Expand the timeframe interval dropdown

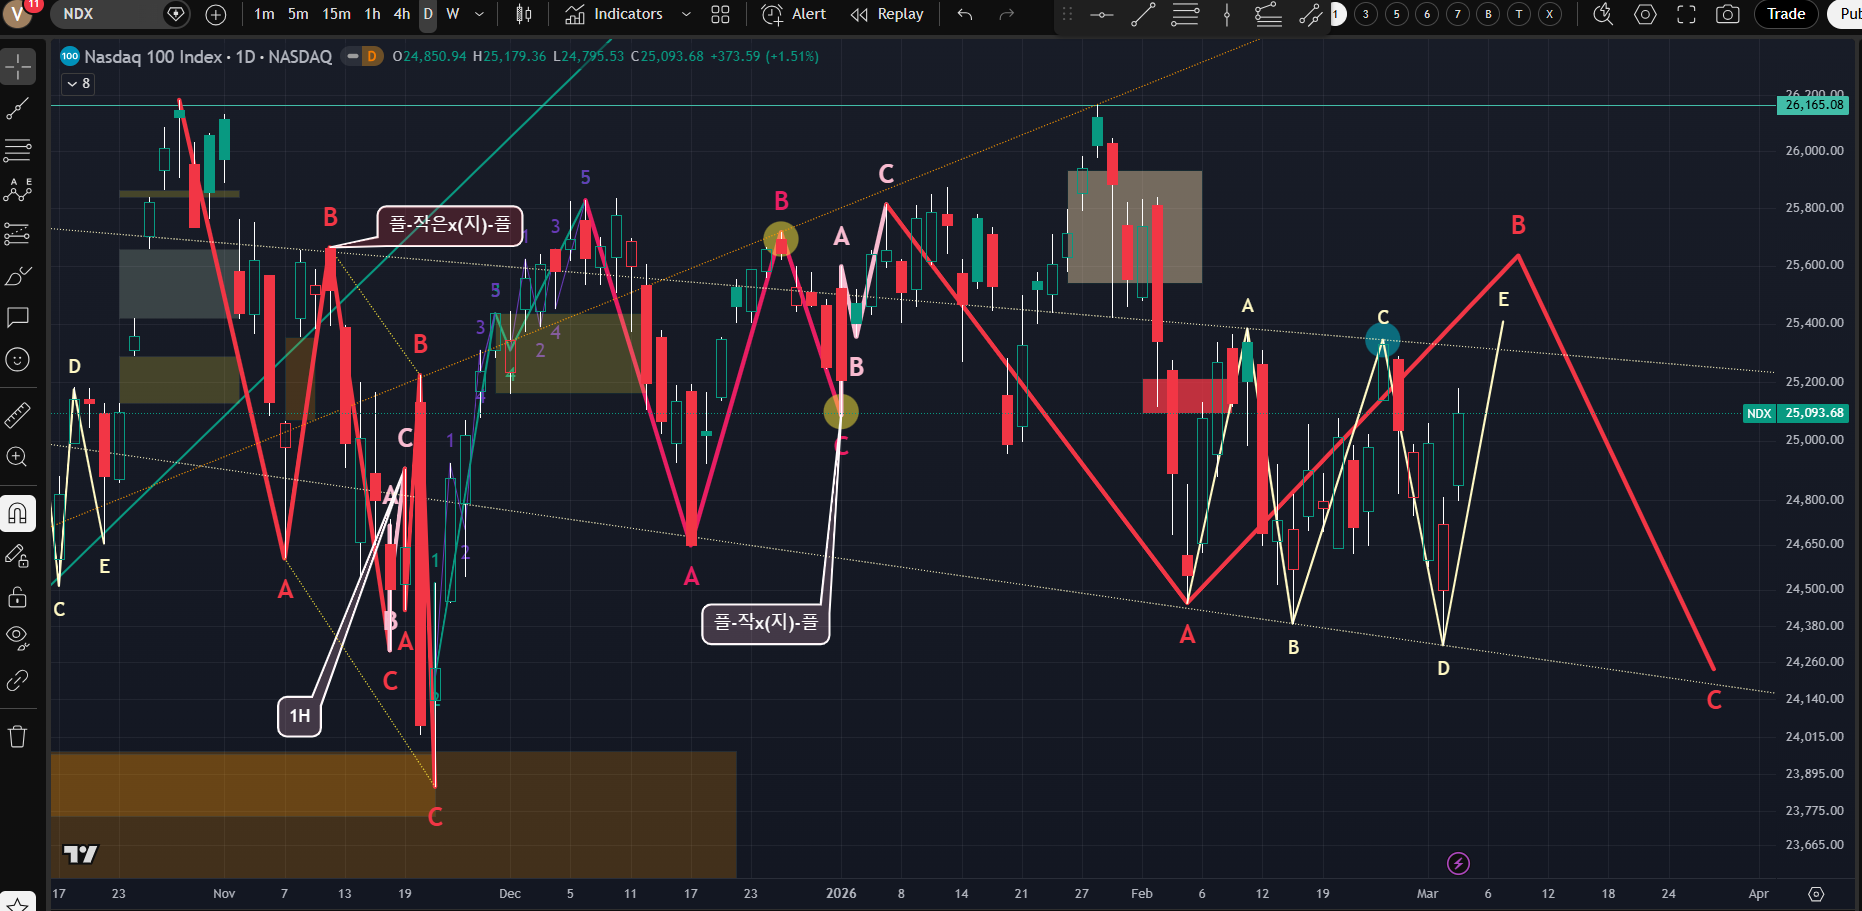pos(479,14)
